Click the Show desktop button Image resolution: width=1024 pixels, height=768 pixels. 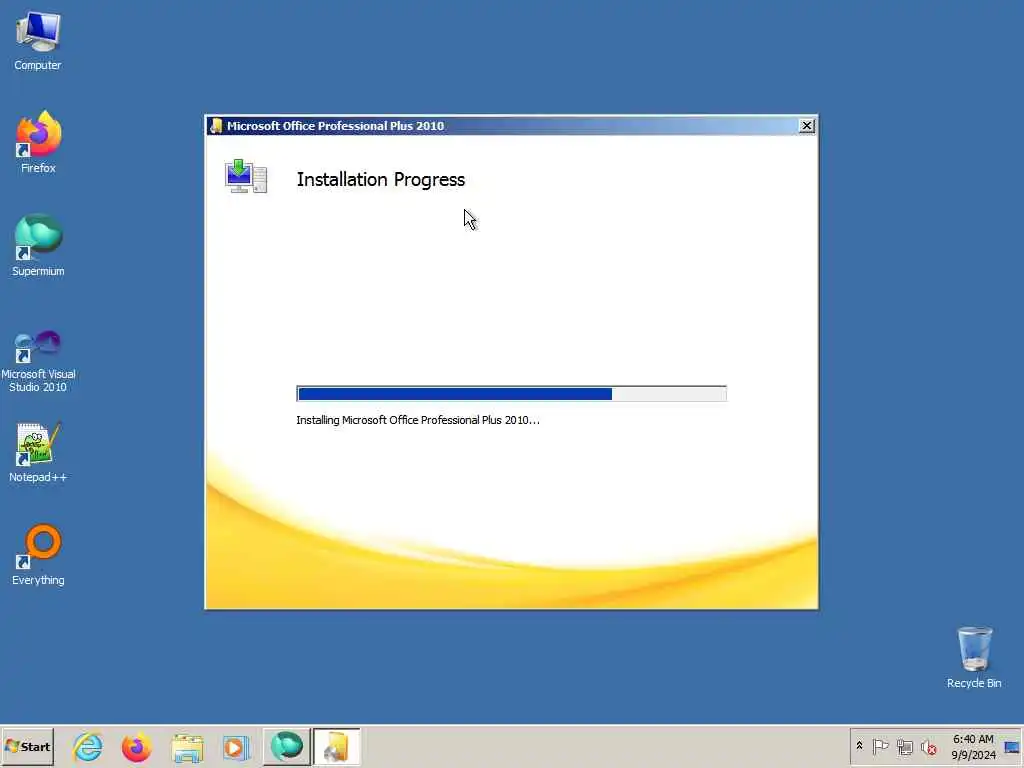coord(1012,746)
